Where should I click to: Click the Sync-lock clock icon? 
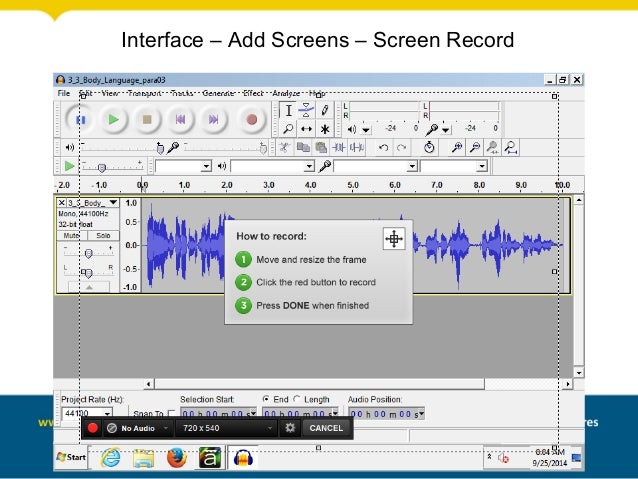pyautogui.click(x=429, y=147)
